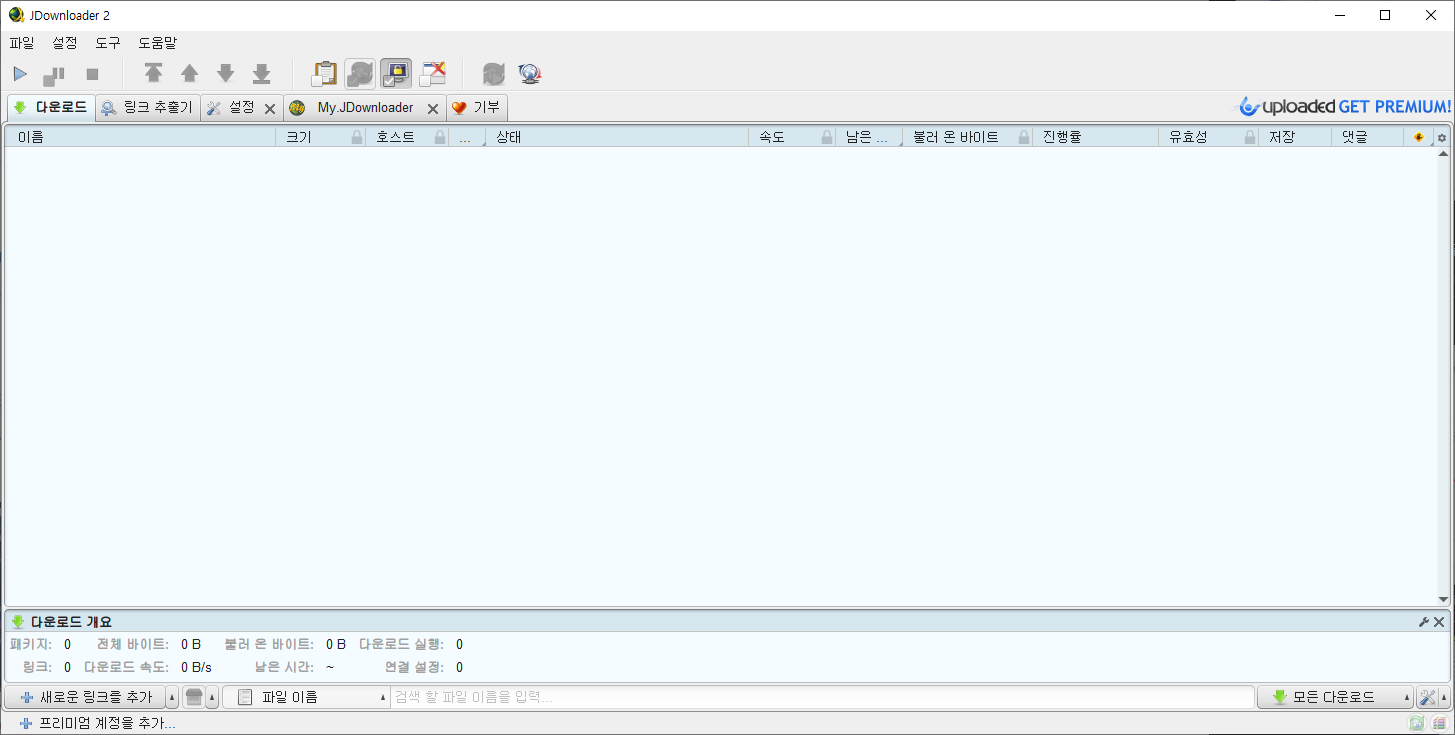Click scrollbar up arrow in download list
Screen dimensions: 1455x735
[1443, 154]
